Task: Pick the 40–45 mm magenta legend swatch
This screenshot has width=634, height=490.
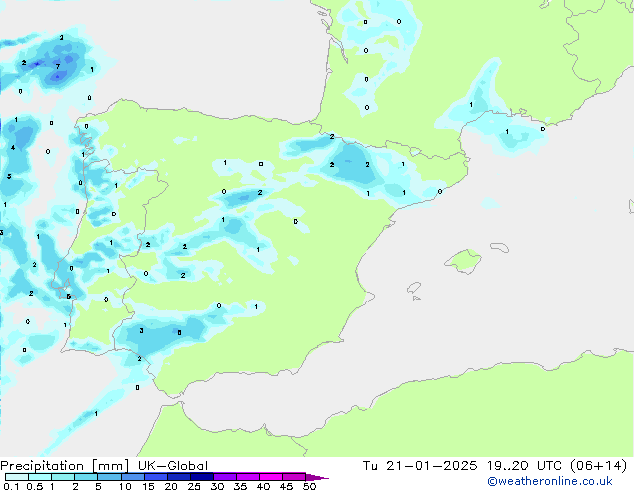Action: pos(271,477)
